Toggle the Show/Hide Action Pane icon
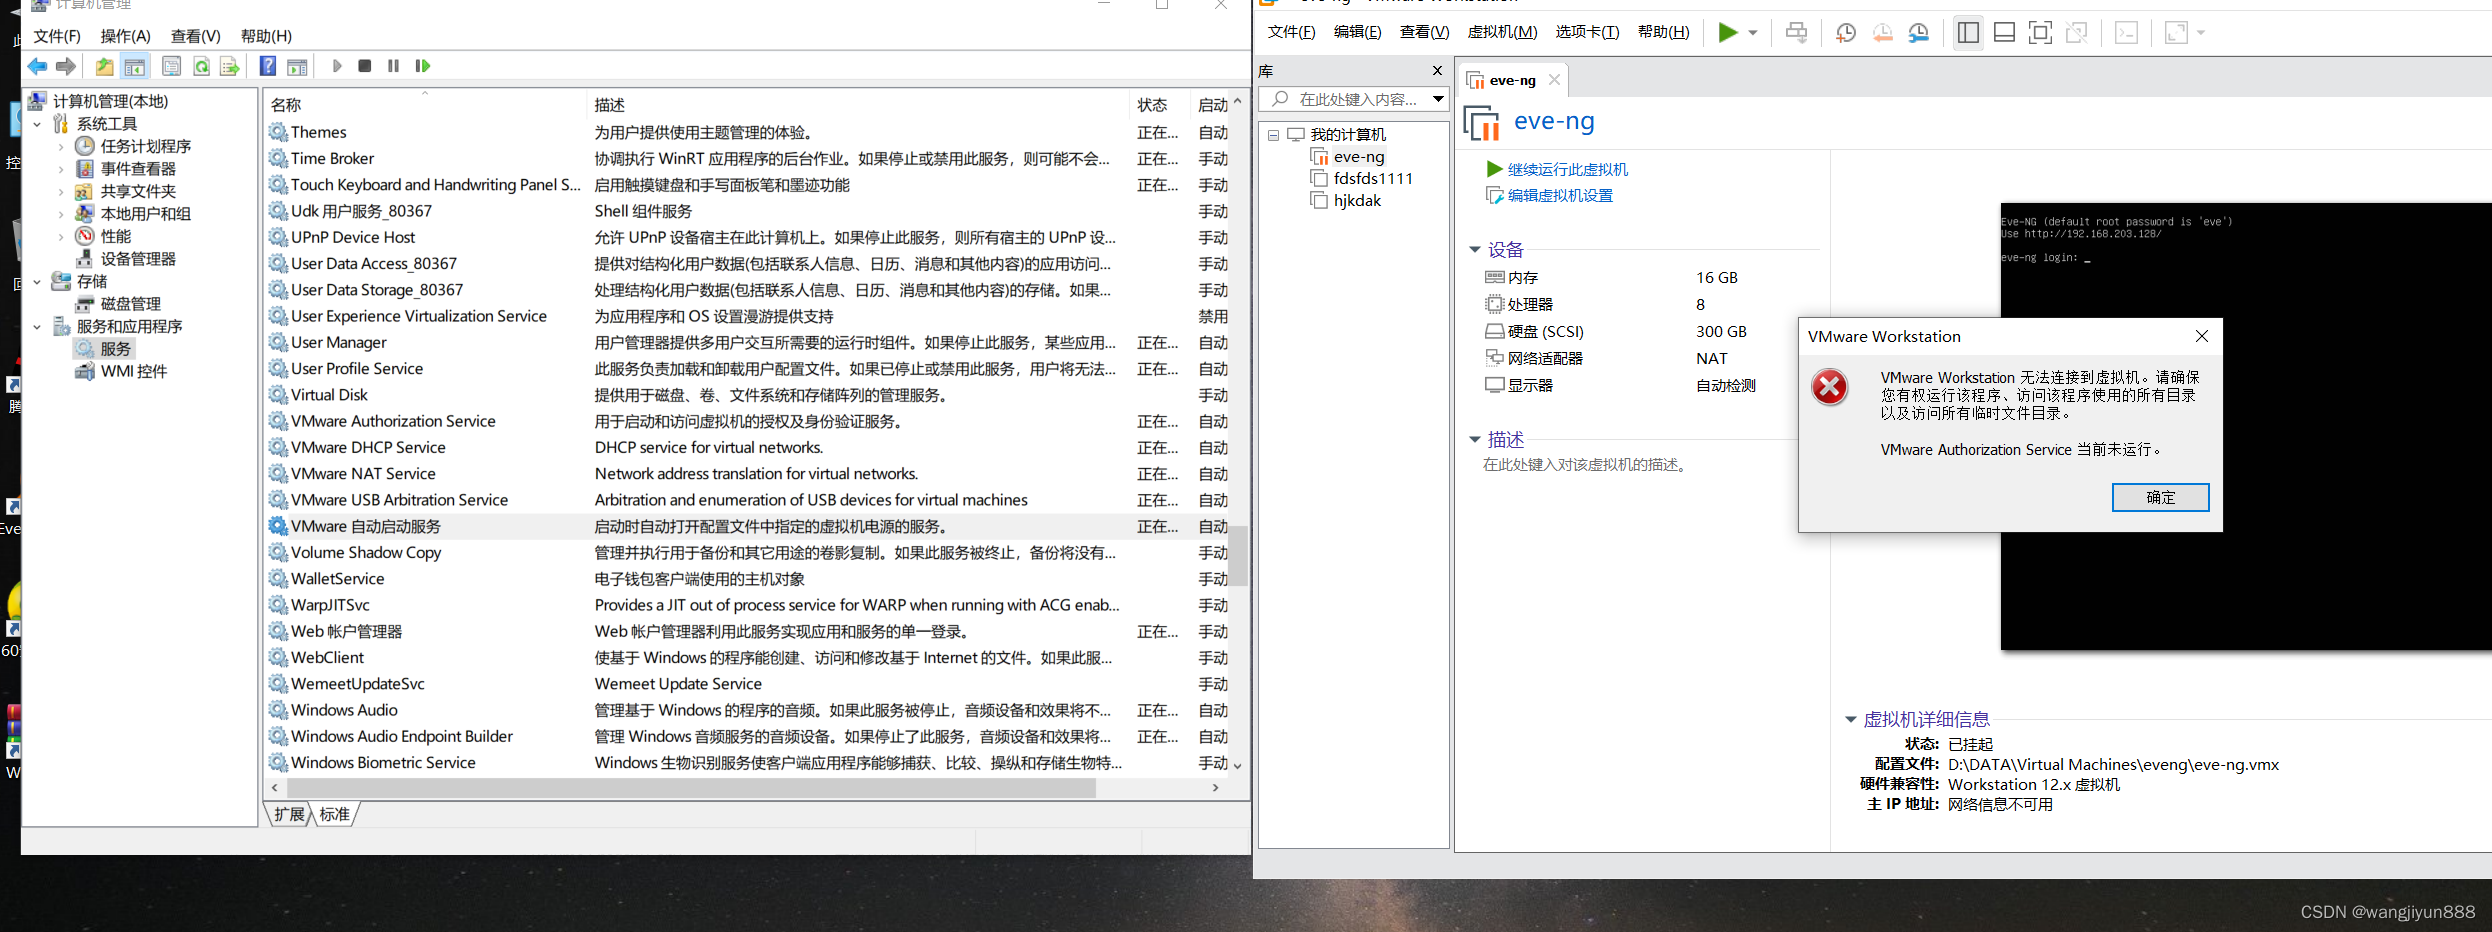The image size is (2492, 932). pyautogui.click(x=297, y=66)
